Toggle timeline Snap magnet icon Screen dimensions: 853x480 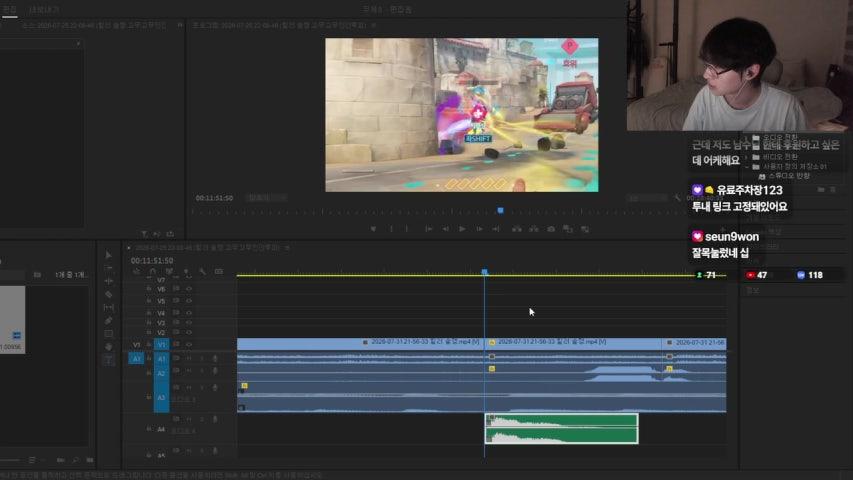click(x=153, y=271)
